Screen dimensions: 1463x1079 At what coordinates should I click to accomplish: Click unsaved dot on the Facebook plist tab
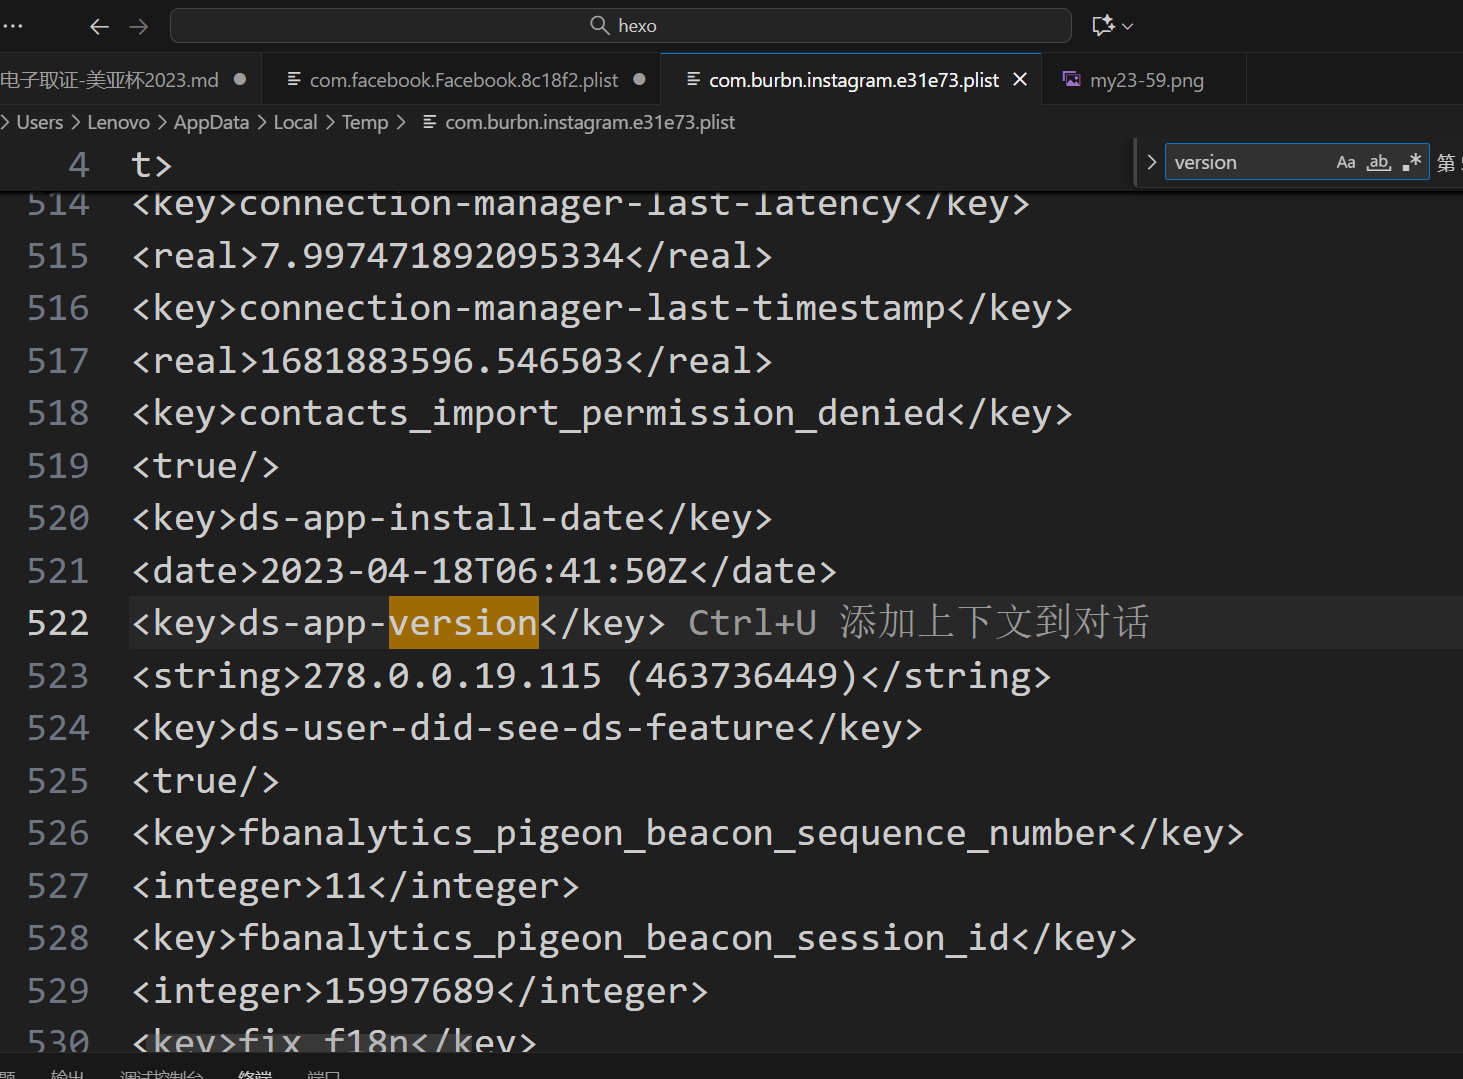[640, 79]
